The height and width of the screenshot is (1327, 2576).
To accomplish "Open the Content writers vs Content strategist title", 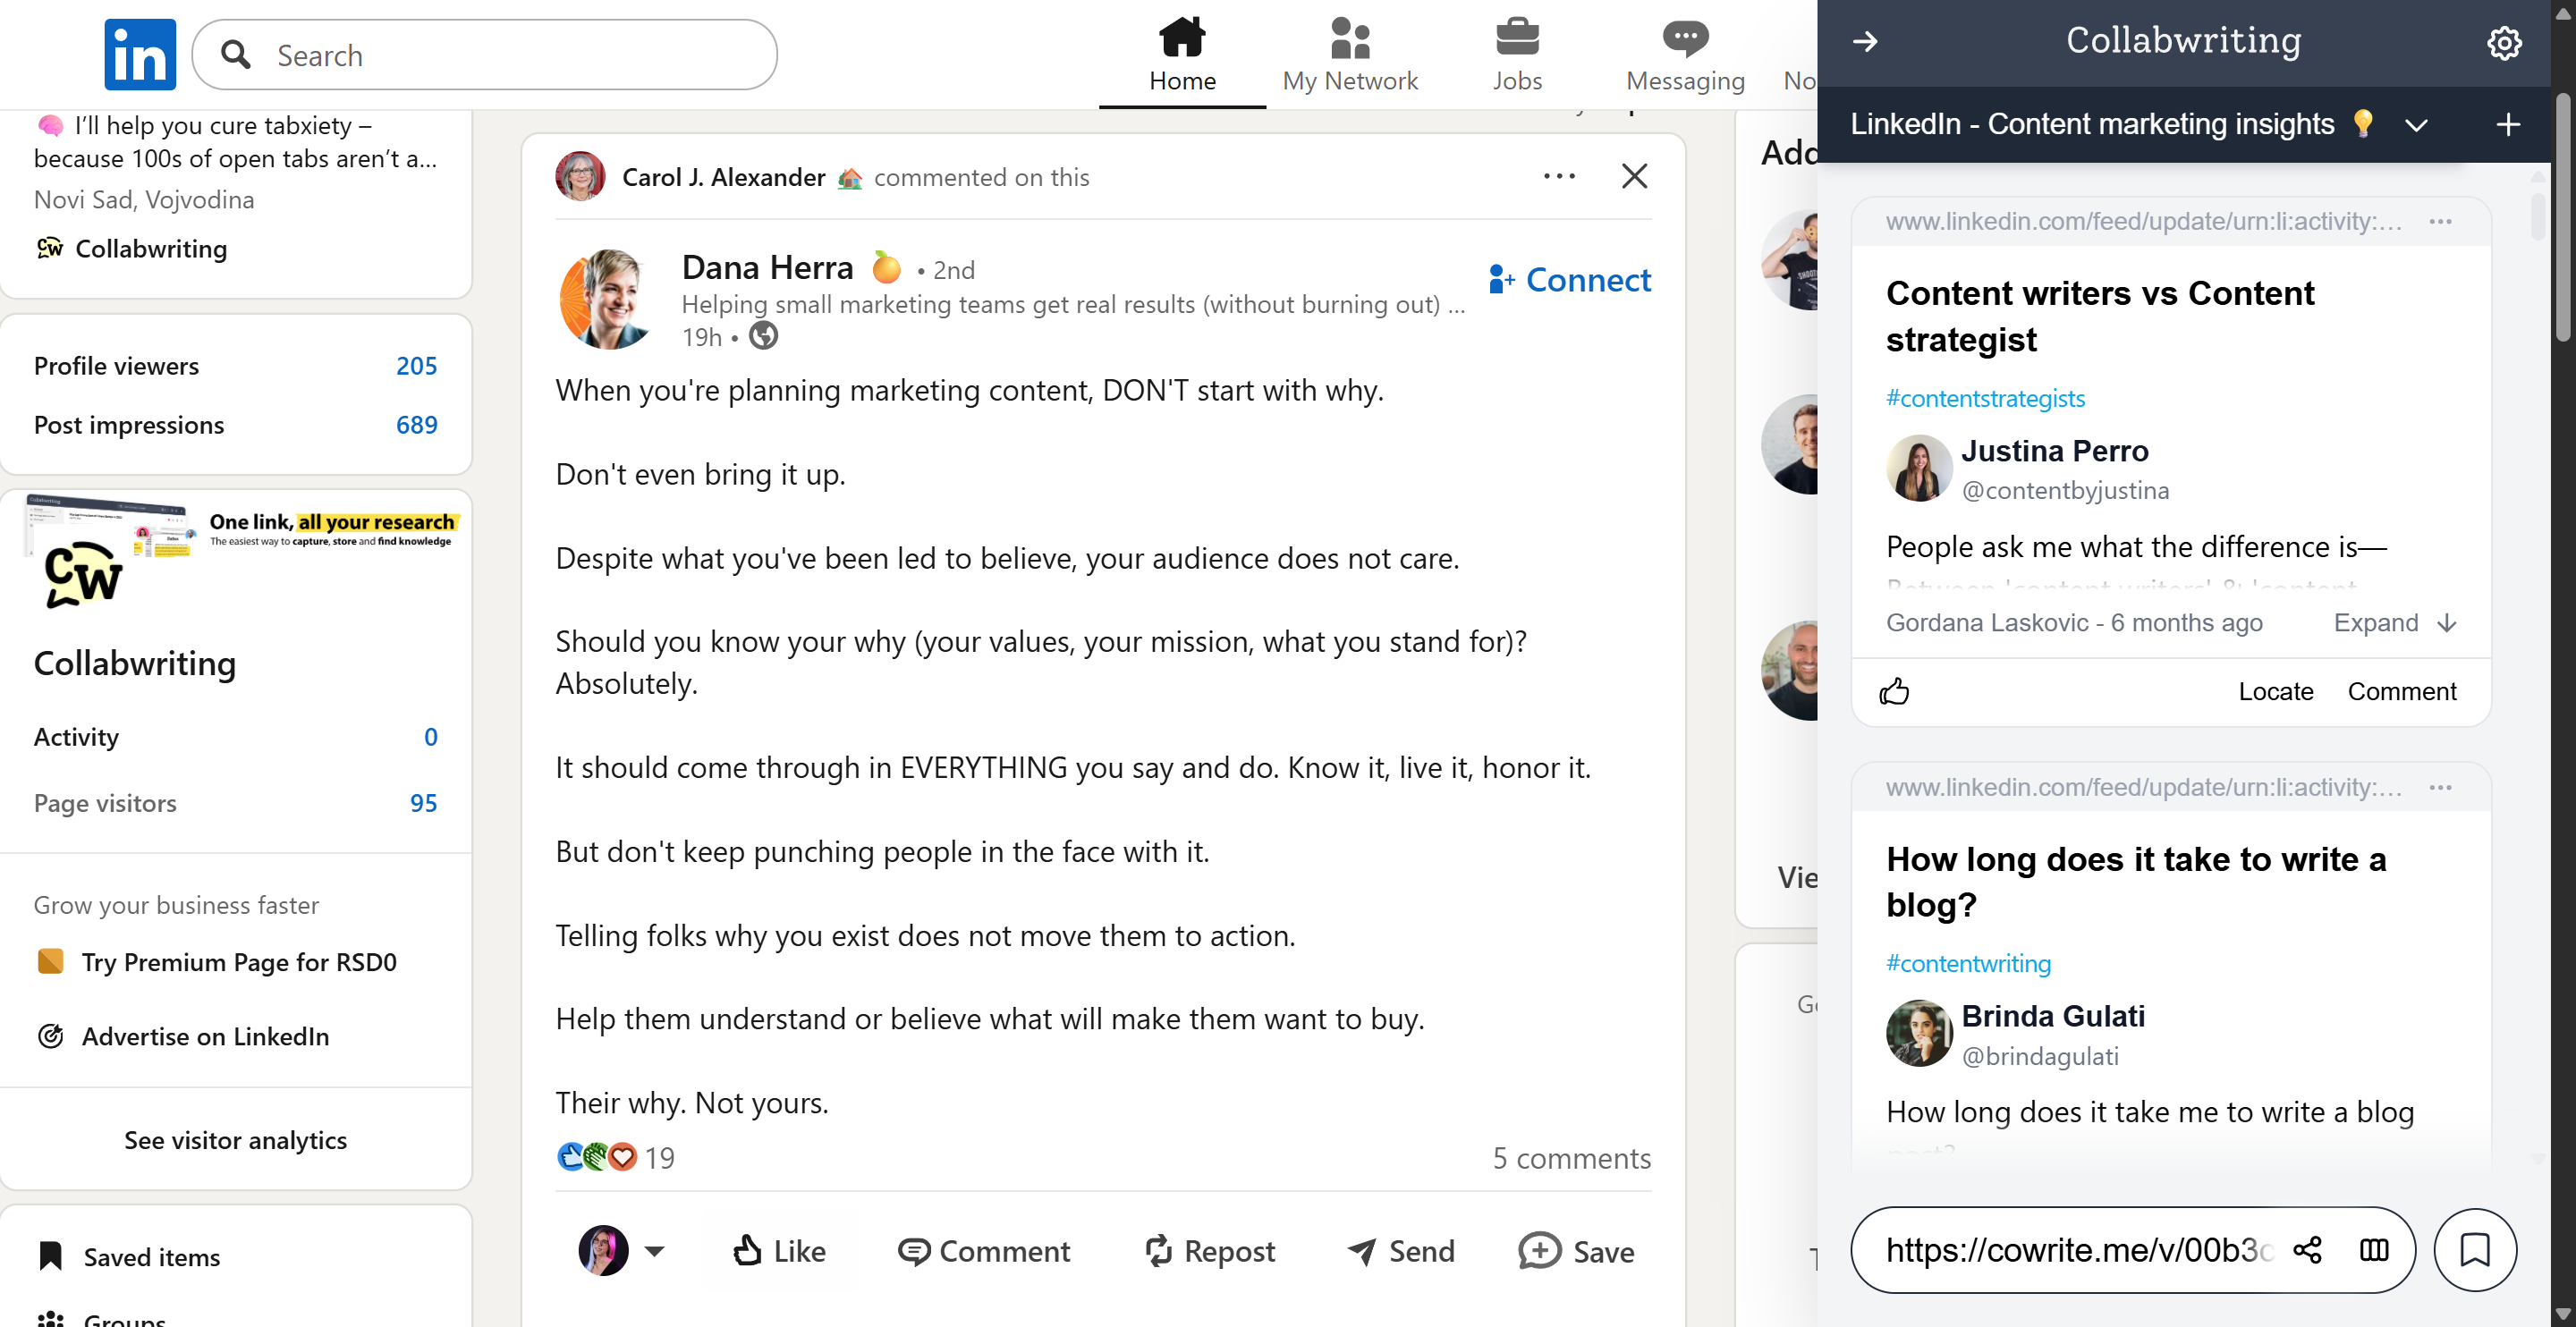I will (2100, 316).
